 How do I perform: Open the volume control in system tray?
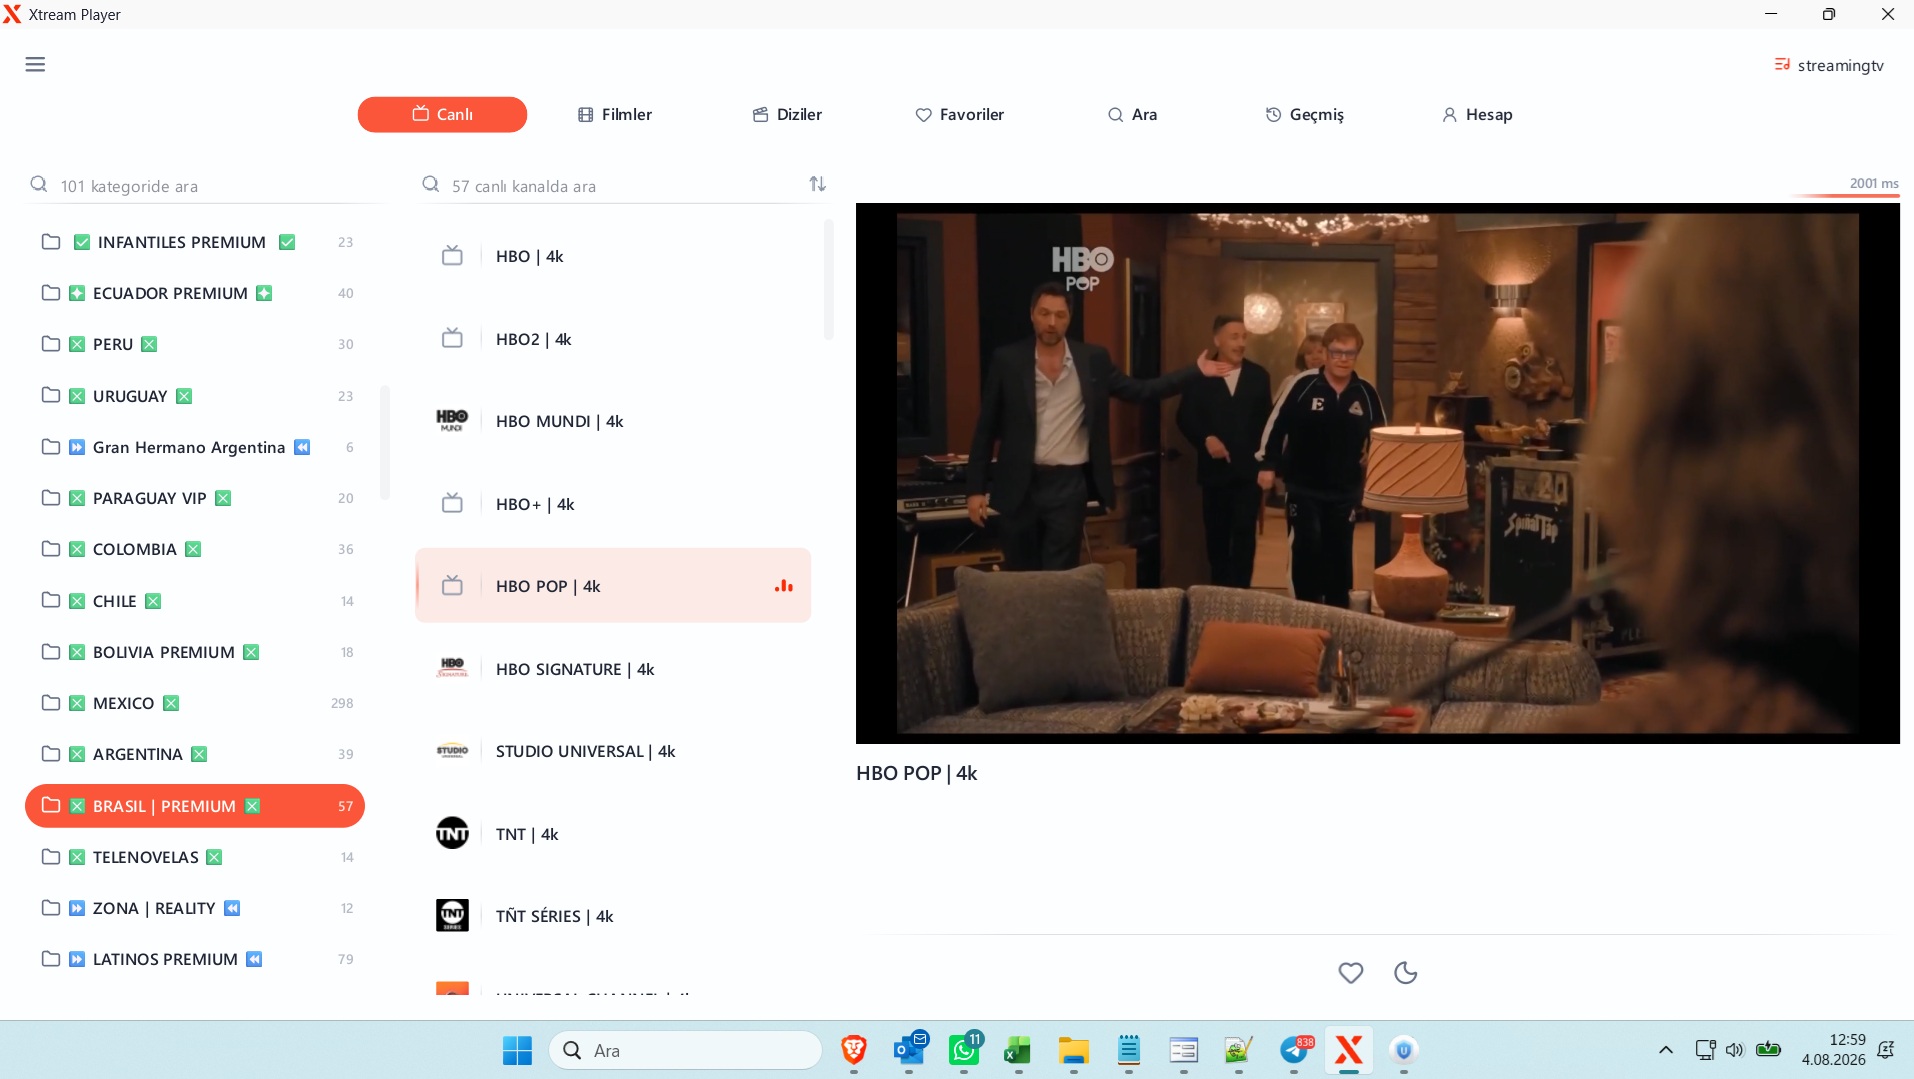(x=1734, y=1050)
